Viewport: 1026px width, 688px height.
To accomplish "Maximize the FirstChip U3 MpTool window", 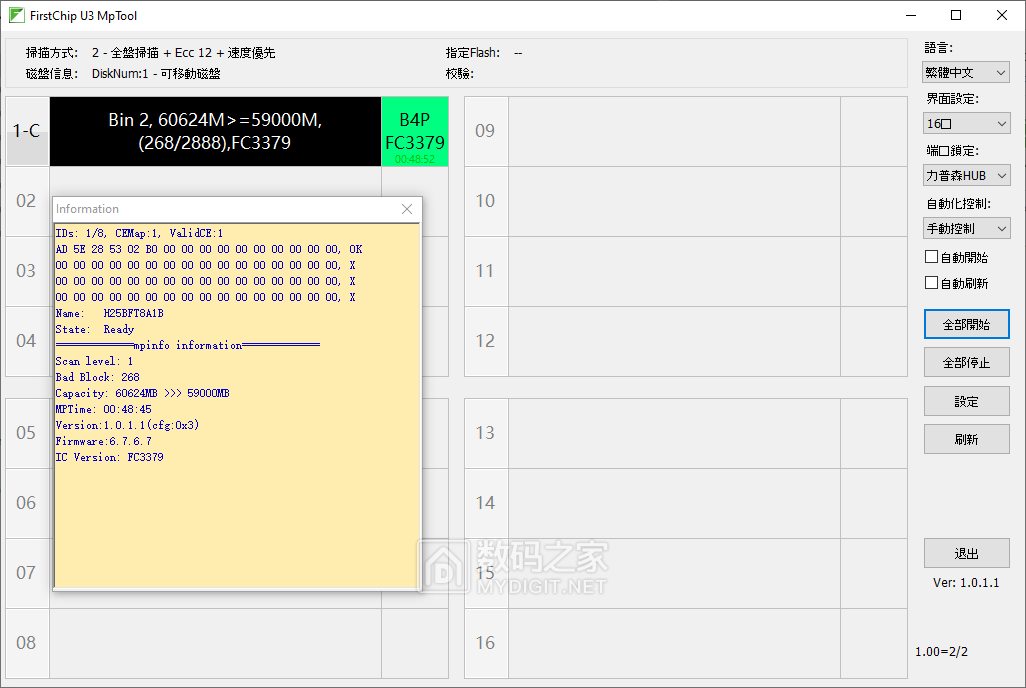I will (x=956, y=15).
